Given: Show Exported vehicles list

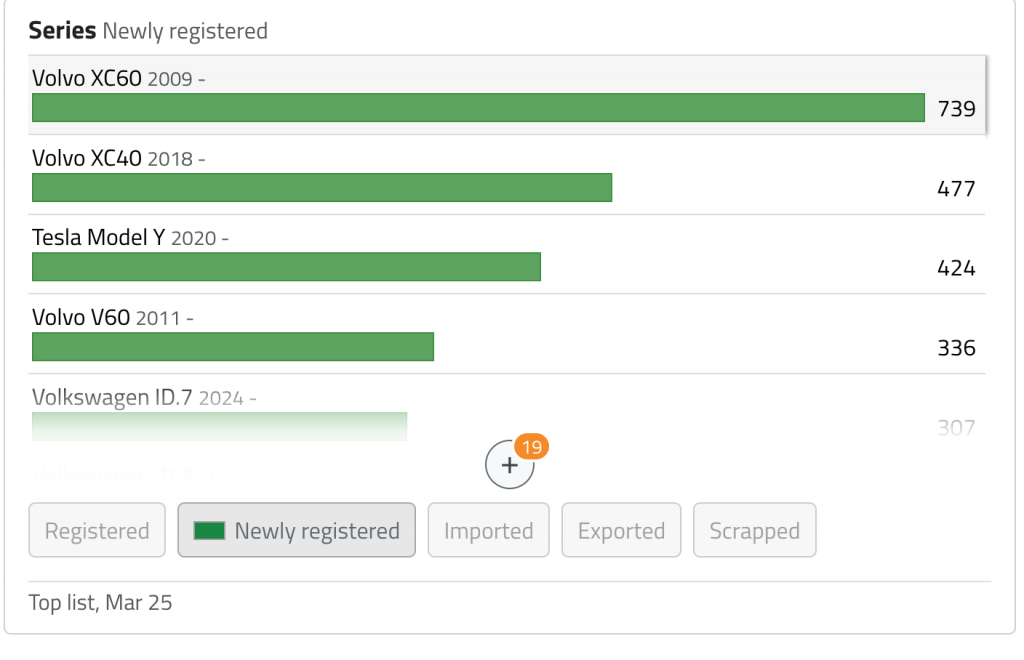Looking at the screenshot, I should [621, 531].
